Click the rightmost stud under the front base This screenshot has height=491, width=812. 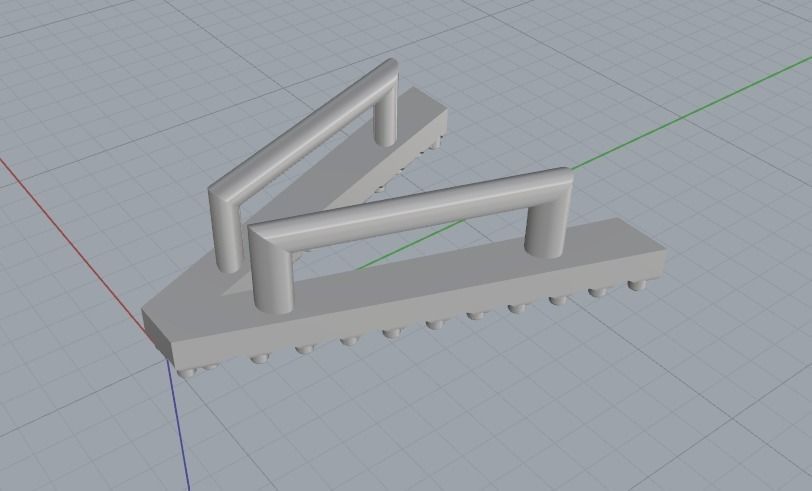(x=636, y=285)
